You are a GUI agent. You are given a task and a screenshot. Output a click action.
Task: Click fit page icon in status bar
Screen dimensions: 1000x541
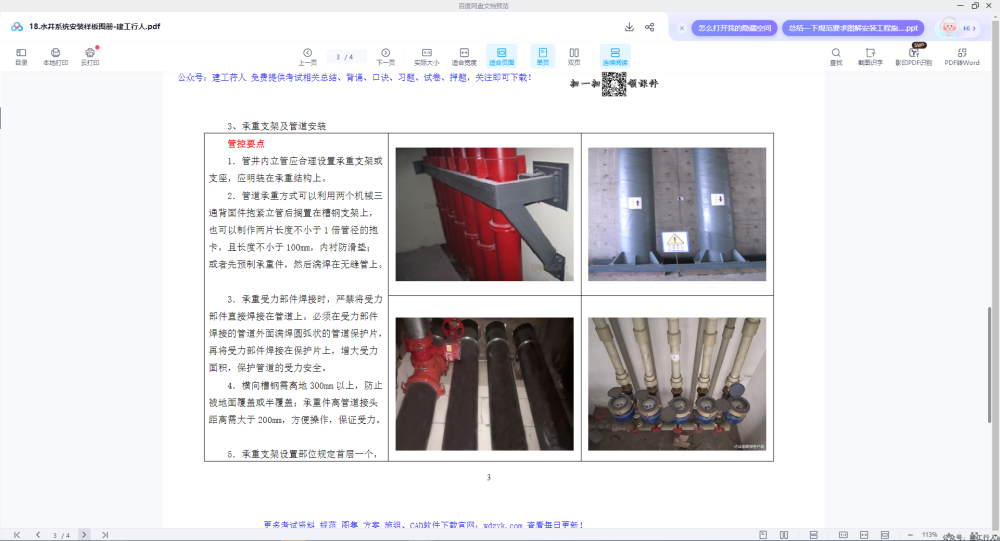click(x=885, y=535)
